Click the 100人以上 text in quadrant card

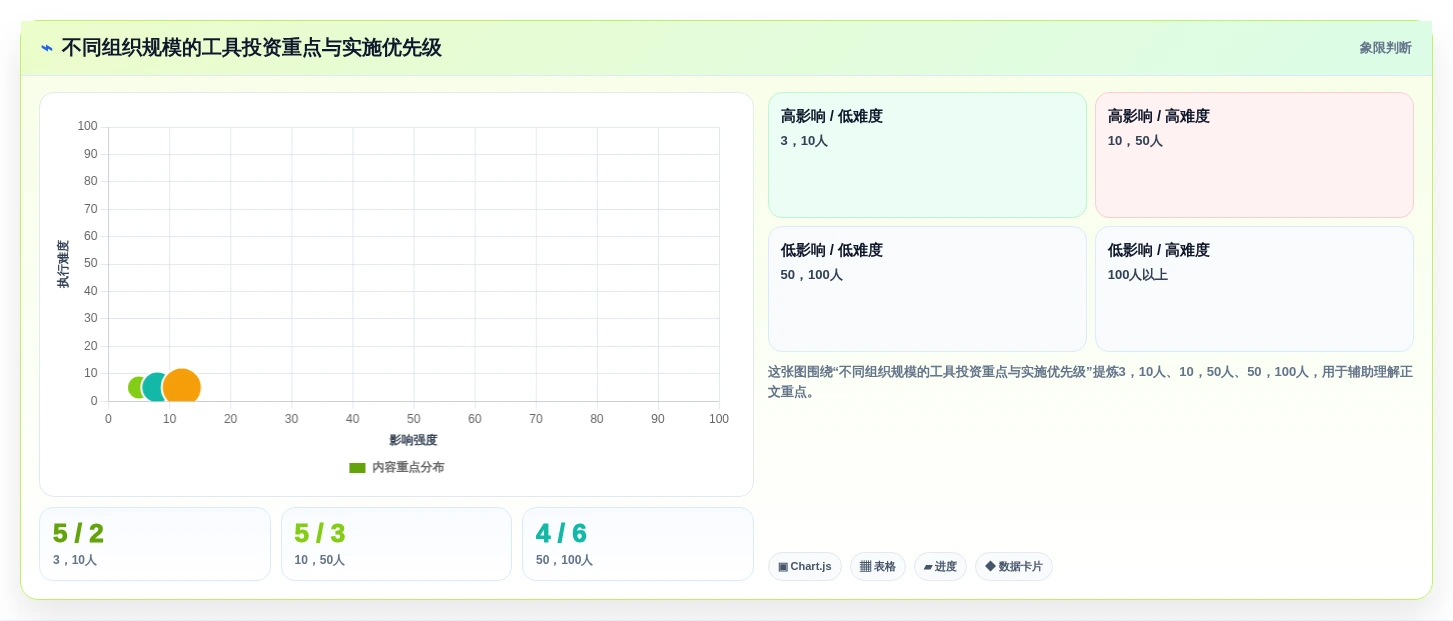point(1137,275)
